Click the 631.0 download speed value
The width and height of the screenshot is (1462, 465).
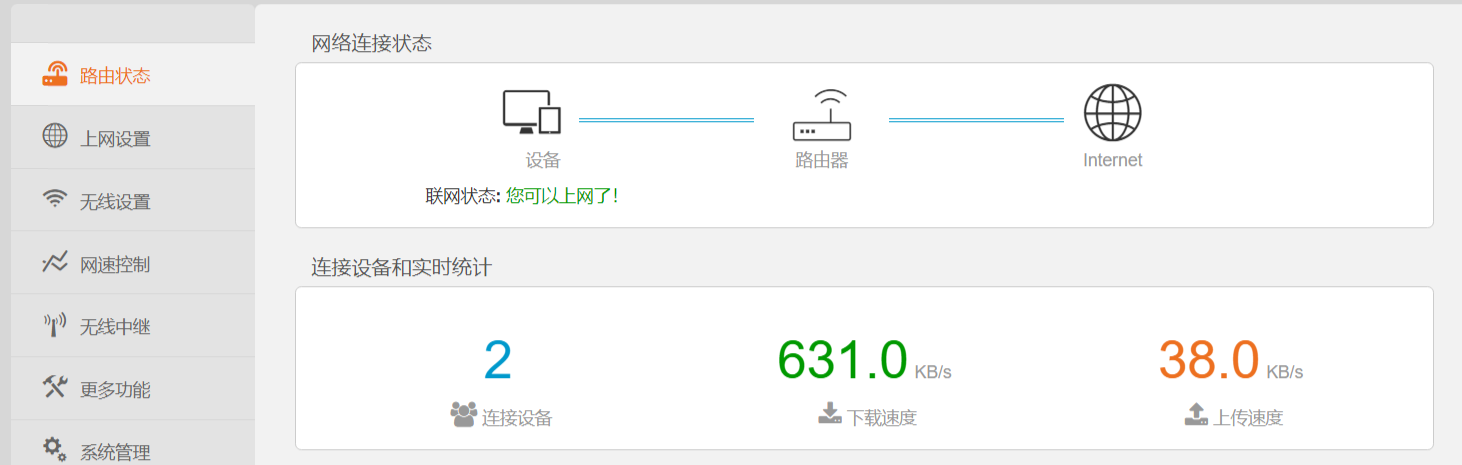tap(842, 360)
